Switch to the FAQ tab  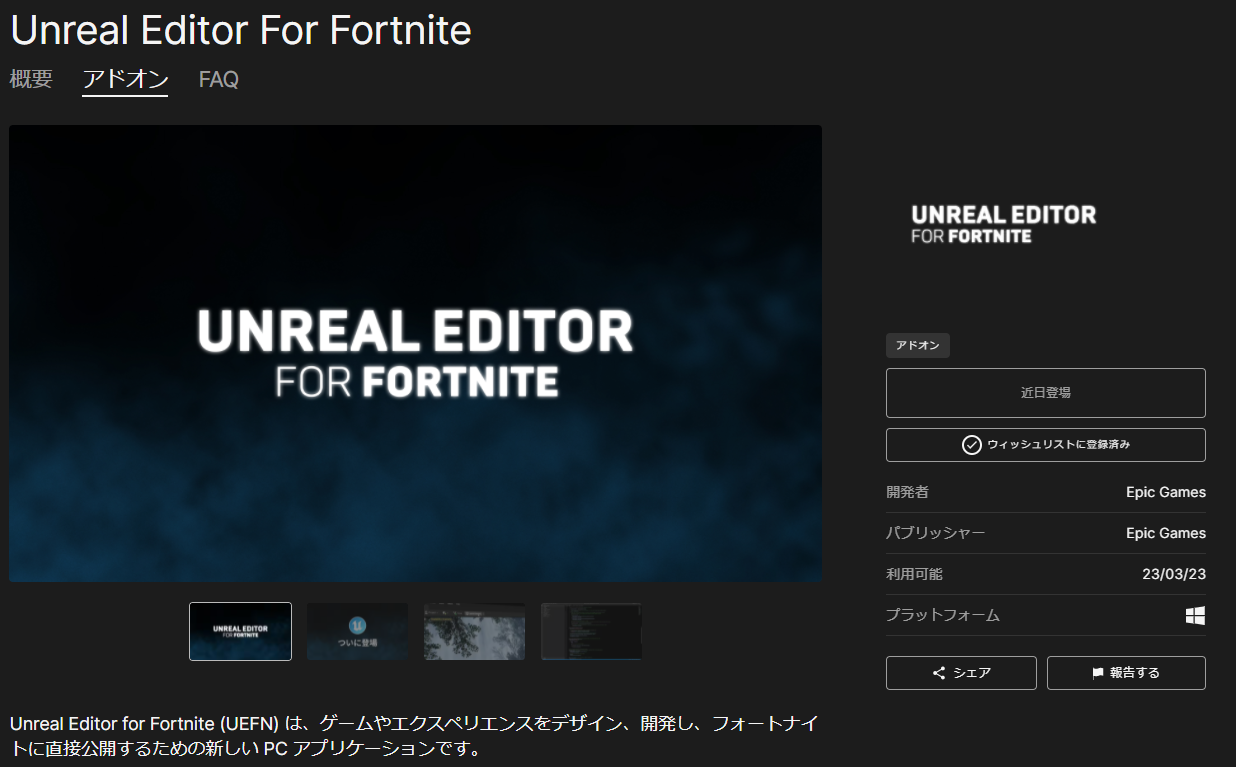218,80
